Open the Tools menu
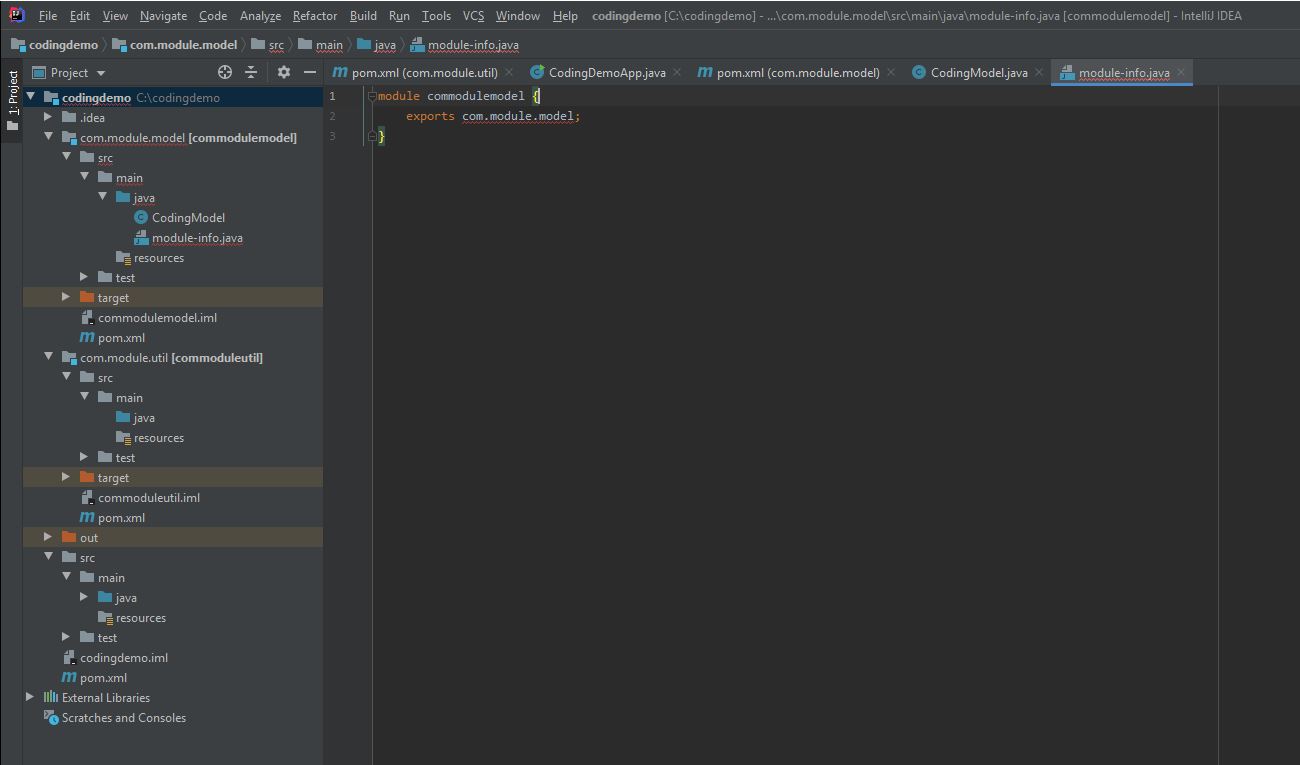 coord(436,16)
